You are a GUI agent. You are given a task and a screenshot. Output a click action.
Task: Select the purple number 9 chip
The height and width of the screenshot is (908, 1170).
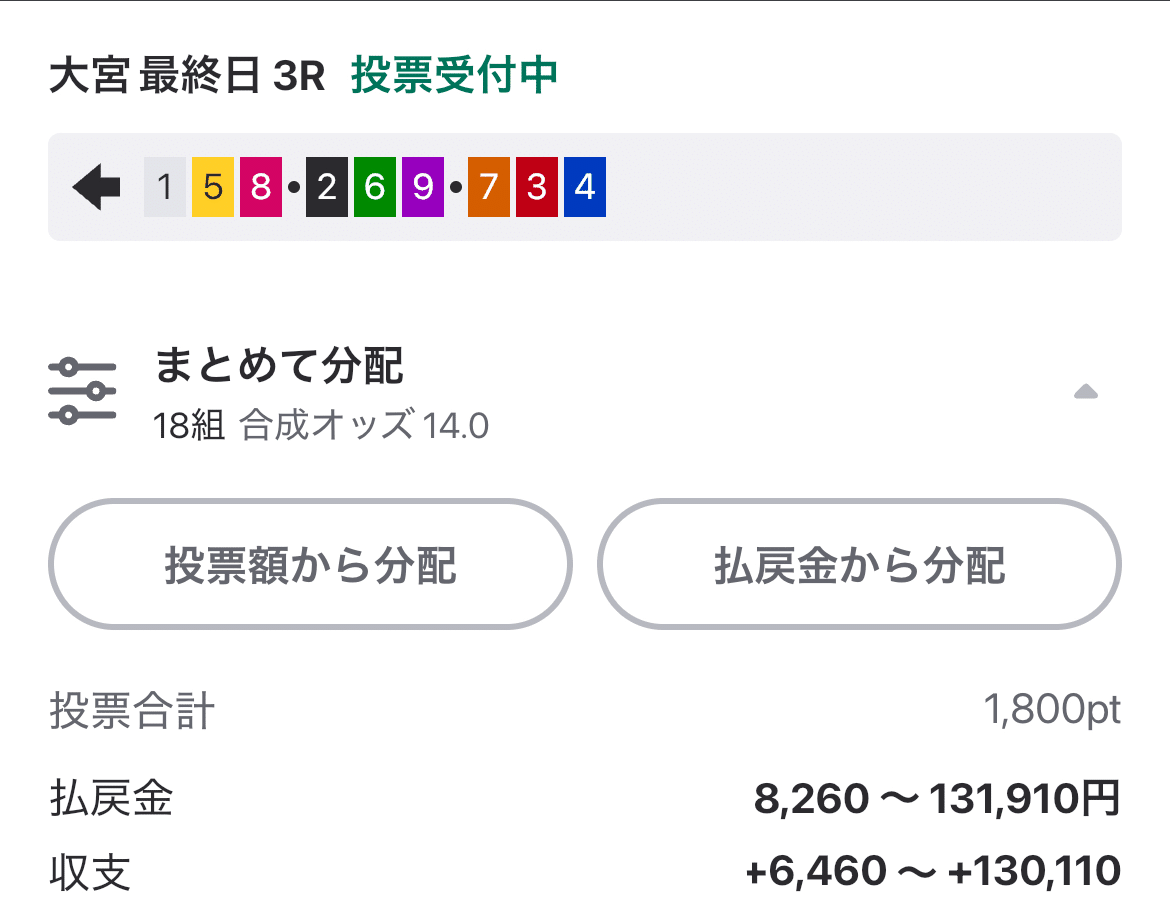421,185
